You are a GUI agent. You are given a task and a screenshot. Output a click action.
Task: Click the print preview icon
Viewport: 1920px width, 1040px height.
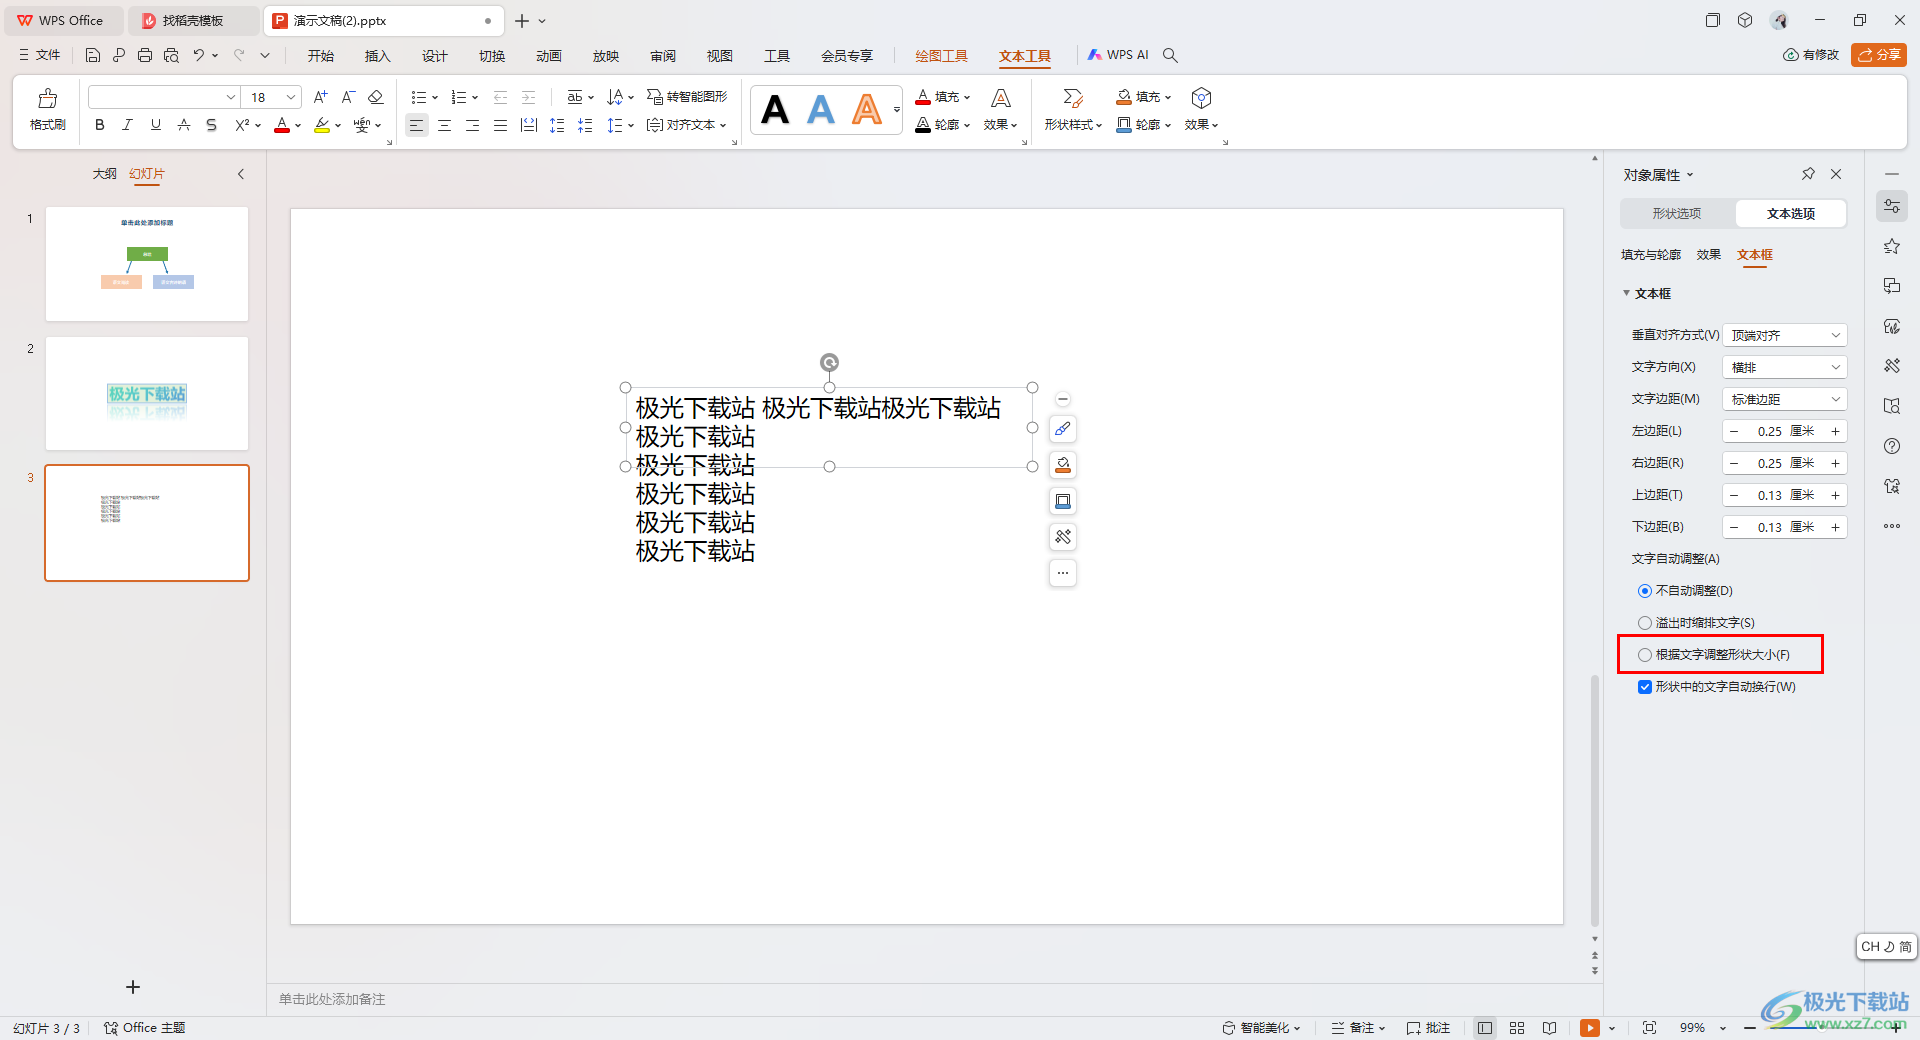pos(171,55)
